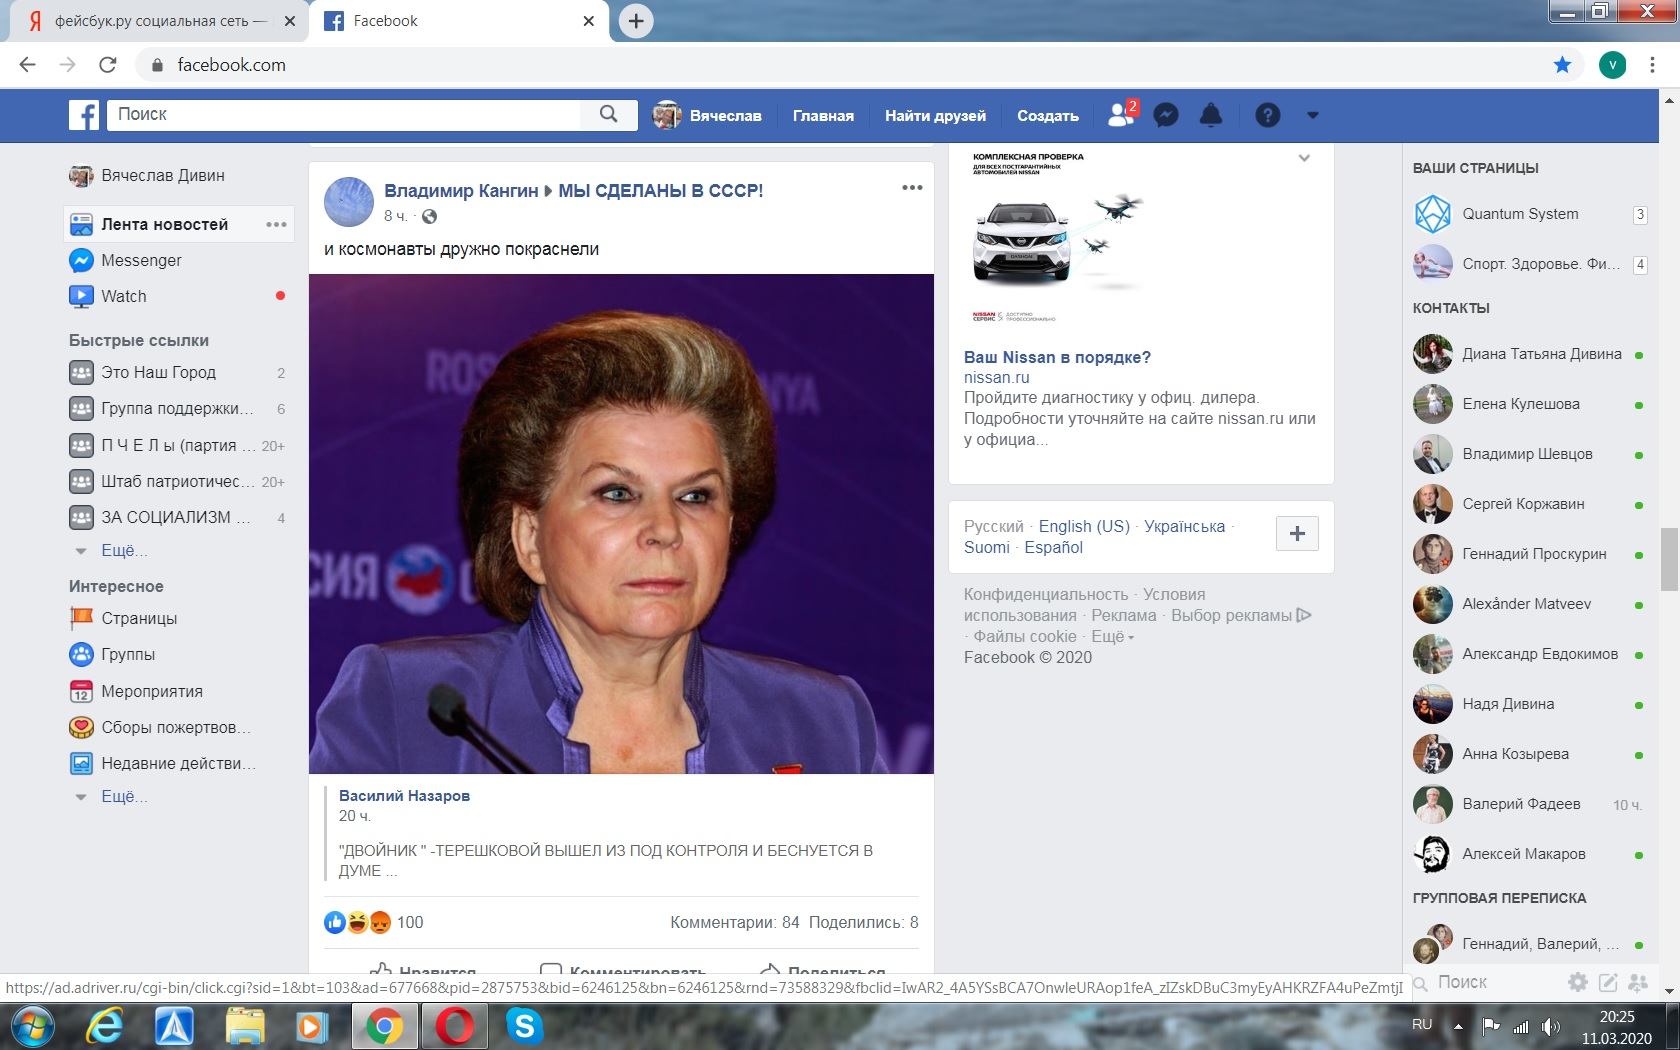The height and width of the screenshot is (1050, 1680).
Task: Open the notifications bell
Action: (x=1211, y=115)
